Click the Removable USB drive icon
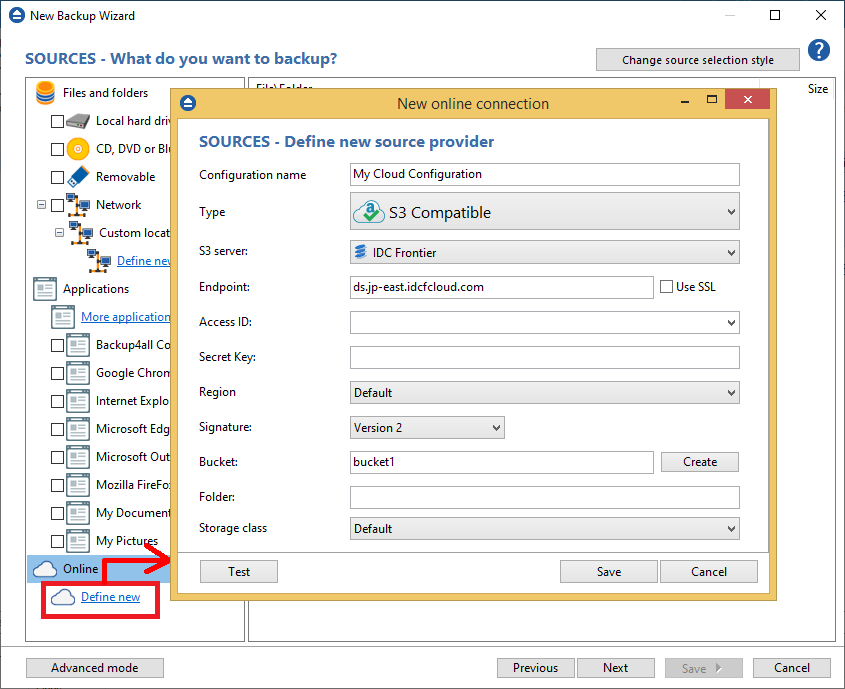The image size is (845, 689). click(x=78, y=177)
